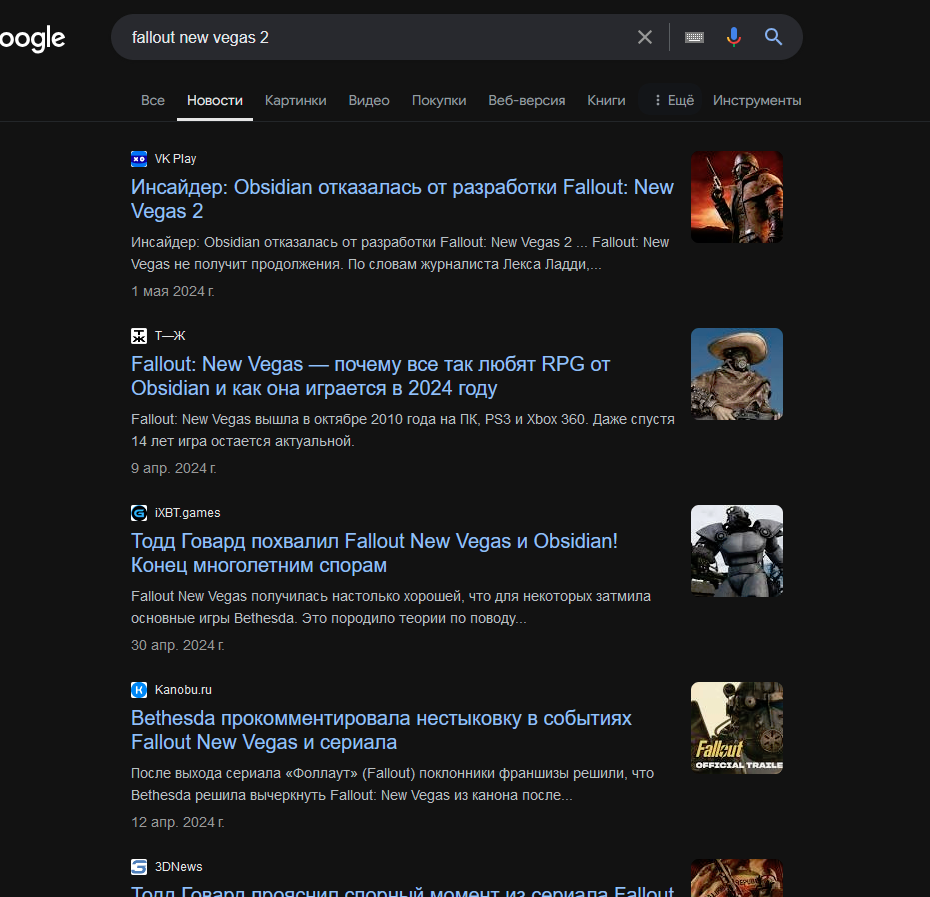This screenshot has width=930, height=897.
Task: Expand the Ещё more options menu
Action: (x=674, y=100)
